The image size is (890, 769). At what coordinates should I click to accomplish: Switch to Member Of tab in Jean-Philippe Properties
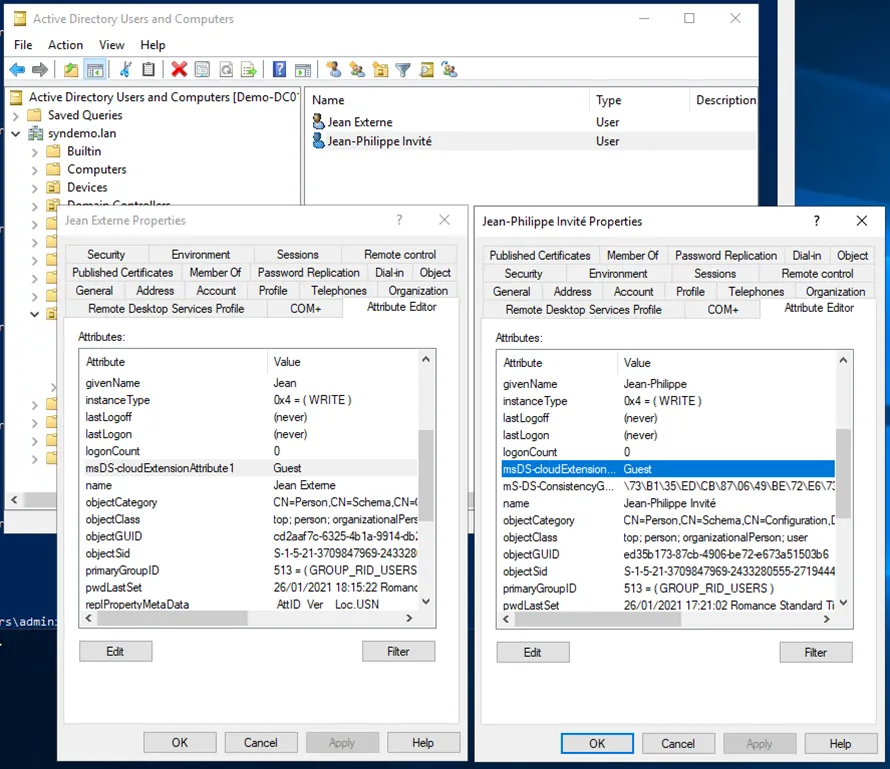[632, 256]
